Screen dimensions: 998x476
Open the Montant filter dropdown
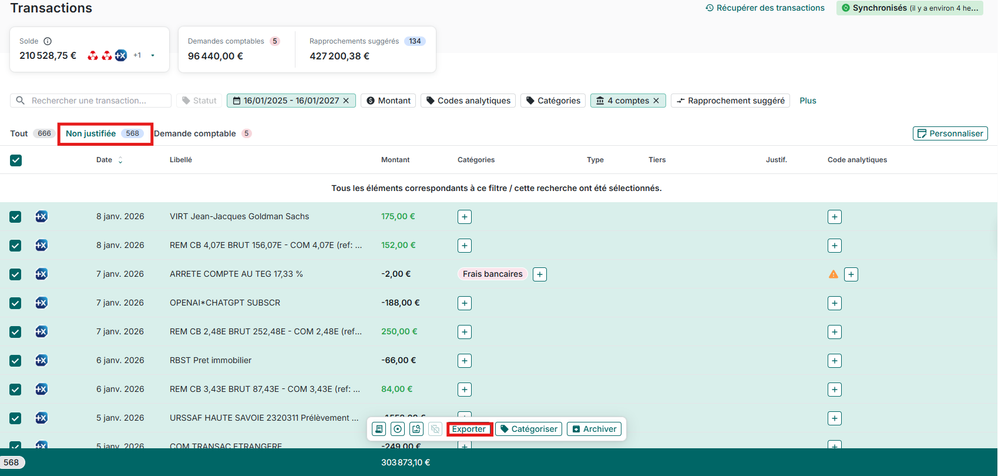coord(388,101)
